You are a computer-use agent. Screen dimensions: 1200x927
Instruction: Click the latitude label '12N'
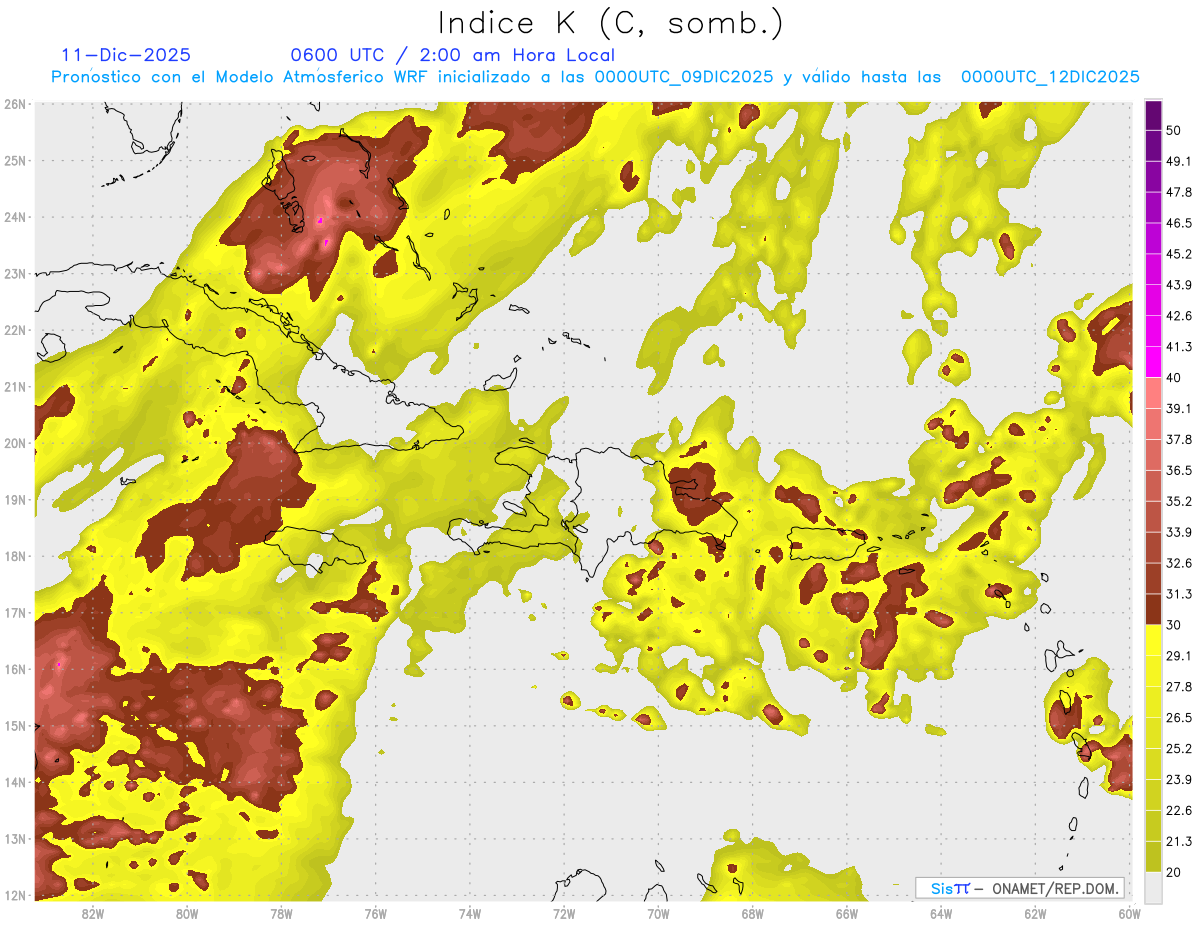click(x=15, y=895)
